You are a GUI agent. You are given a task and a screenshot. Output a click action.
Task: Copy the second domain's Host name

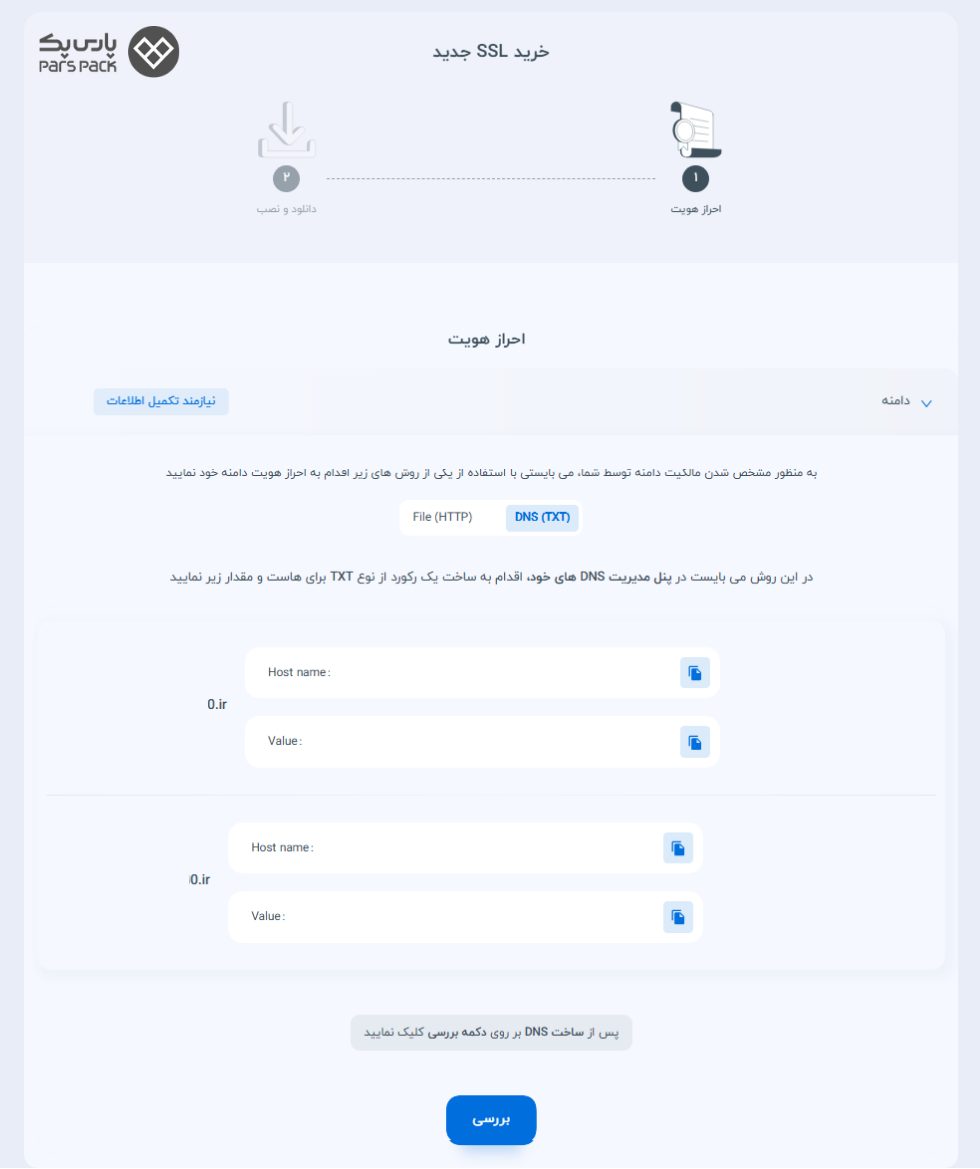point(678,848)
